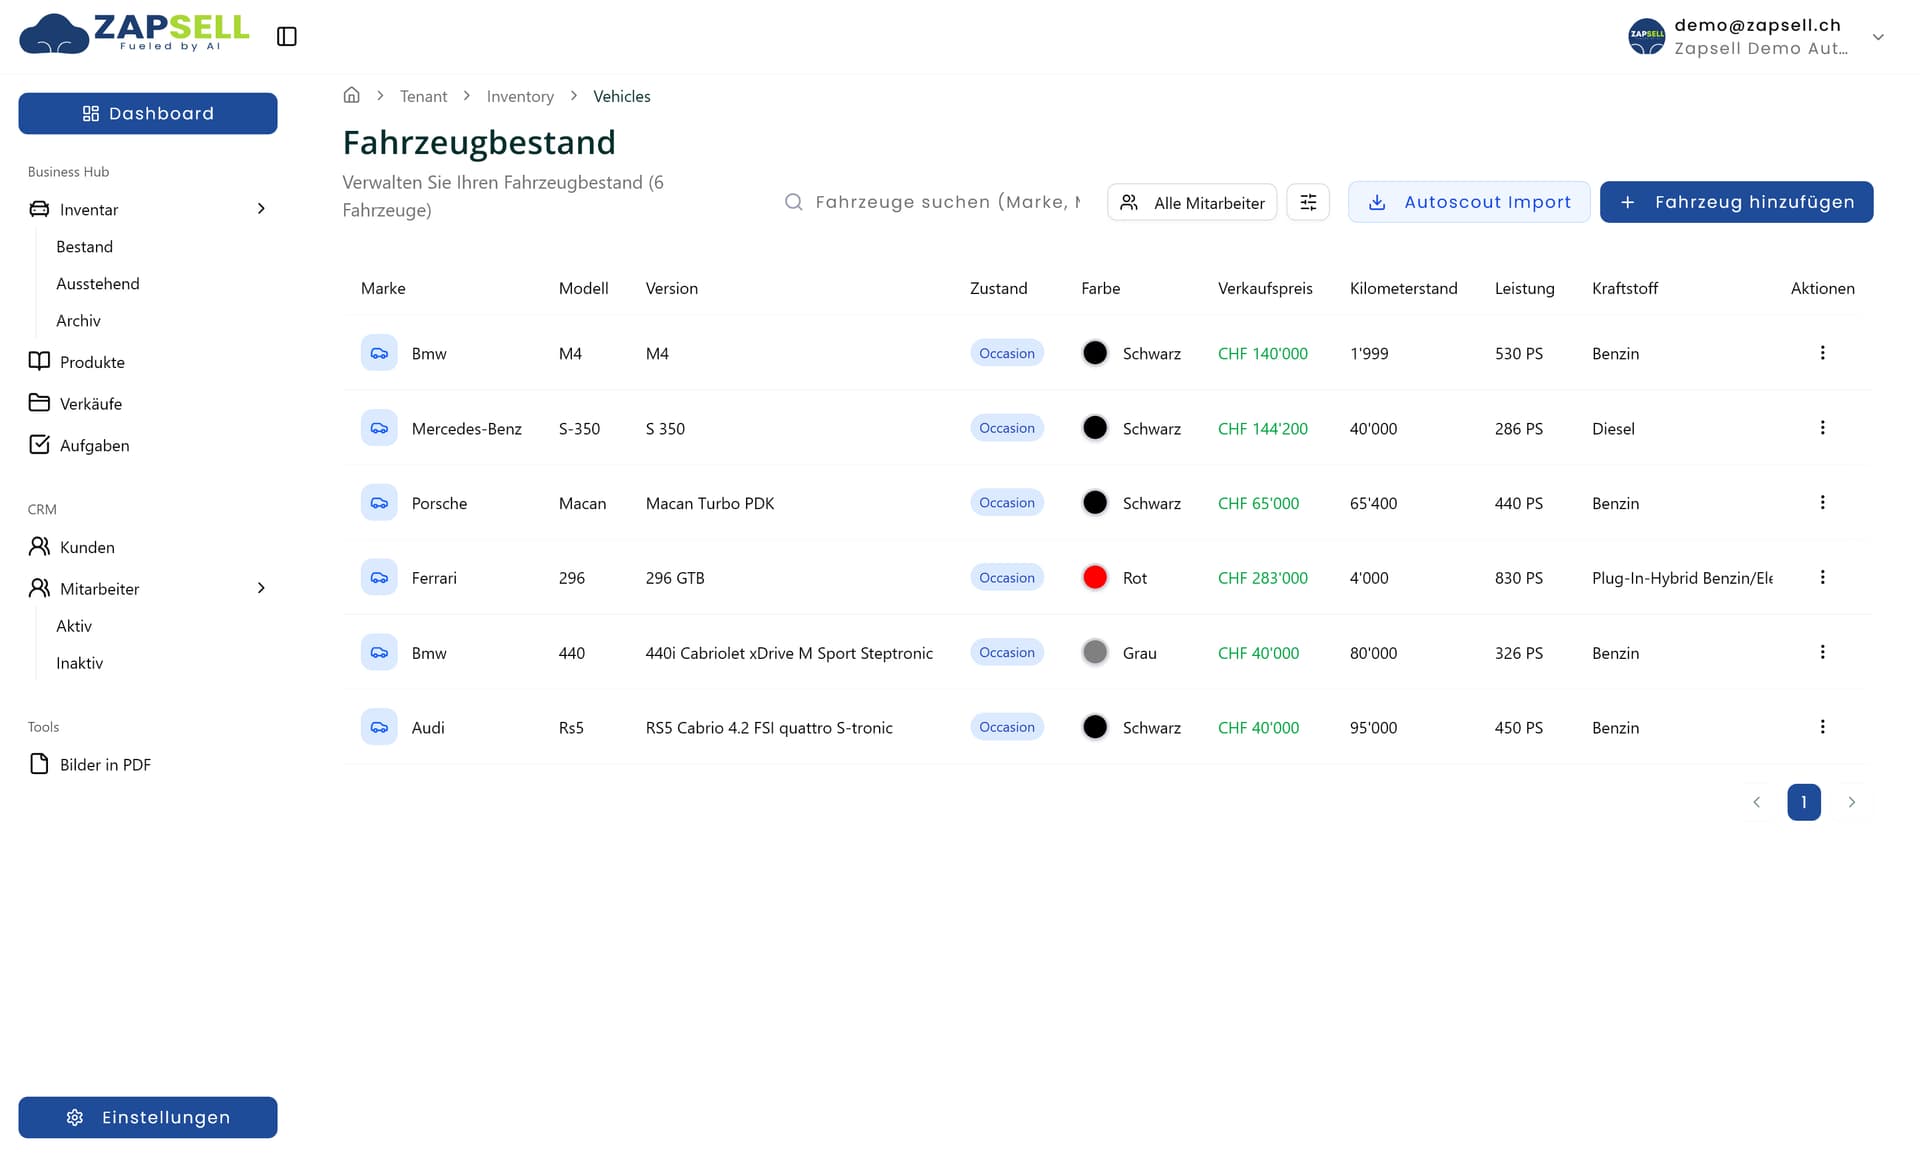
Task: Open Aktiv employees in sidebar
Action: click(74, 626)
